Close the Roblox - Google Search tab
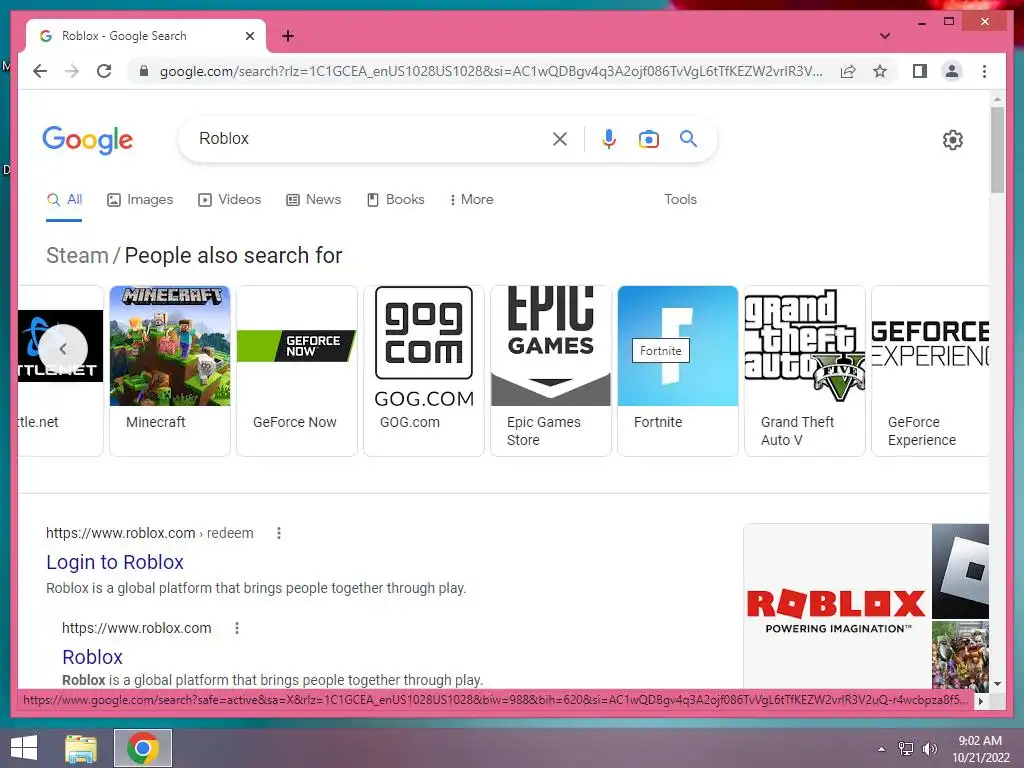 pyautogui.click(x=249, y=36)
